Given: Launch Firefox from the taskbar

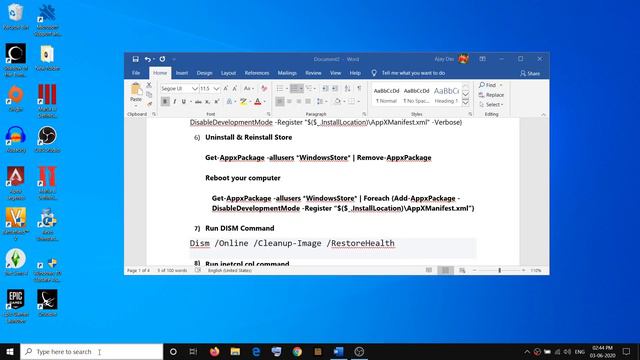Looking at the screenshot, I should (x=214, y=351).
